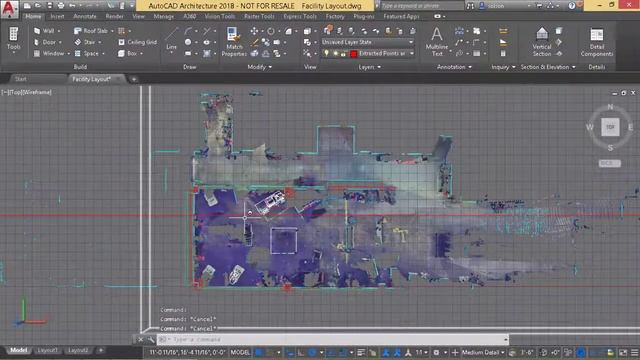Image resolution: width=640 pixels, height=360 pixels.
Task: Create a Vertical Section
Action: click(542, 42)
